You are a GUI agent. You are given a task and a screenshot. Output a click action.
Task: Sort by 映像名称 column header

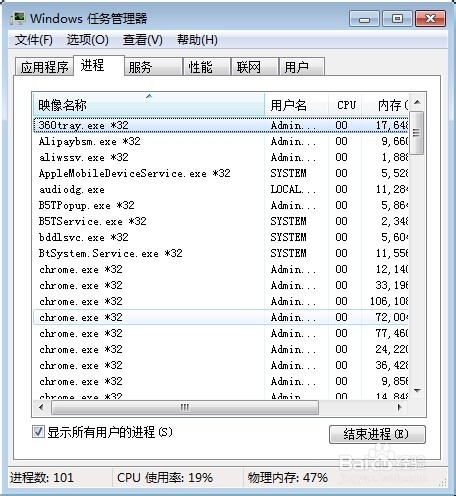pos(149,105)
